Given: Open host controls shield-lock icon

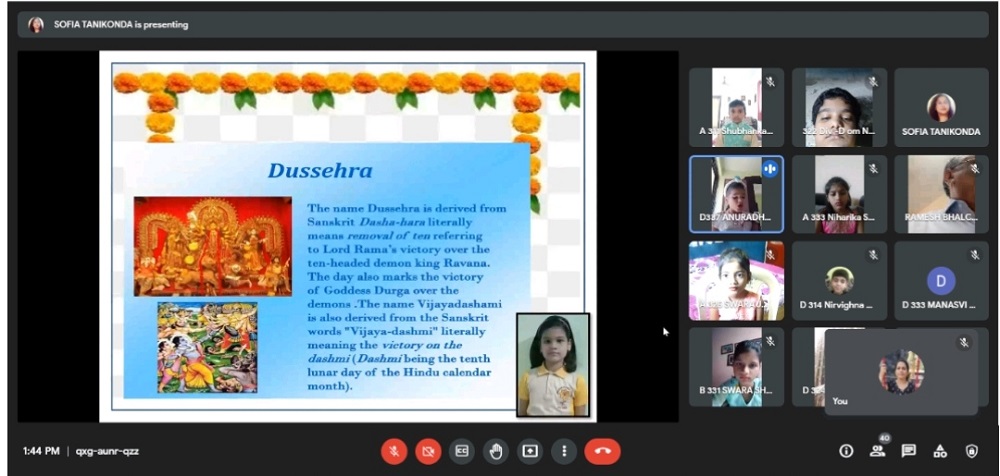Looking at the screenshot, I should tap(970, 451).
